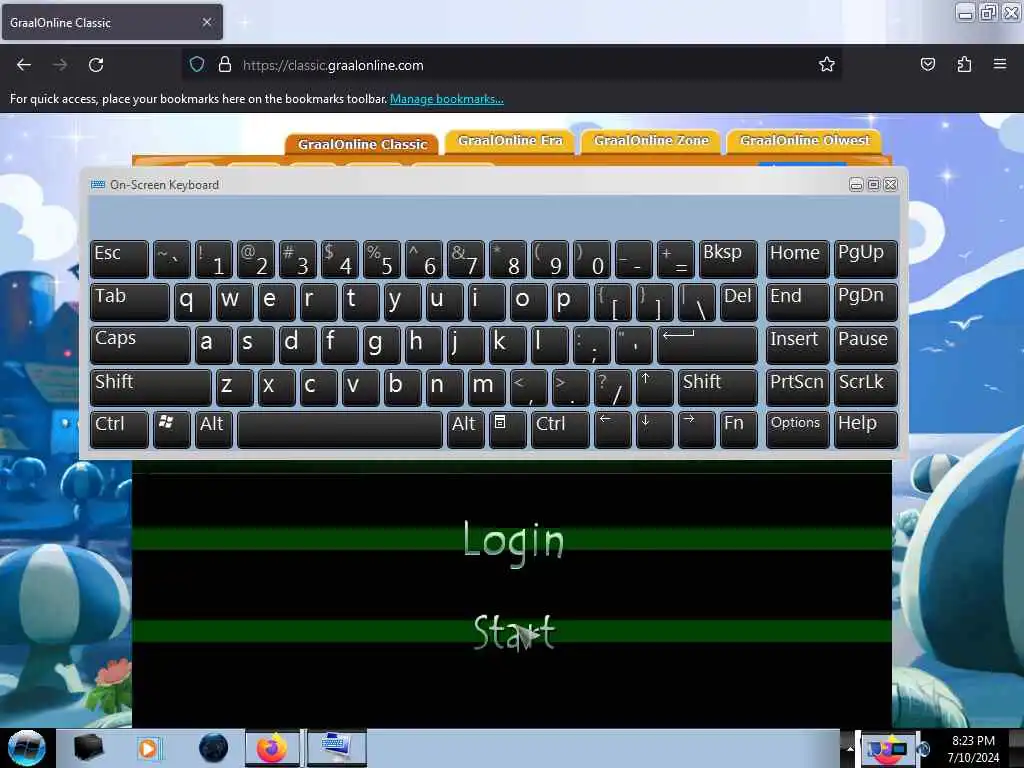Tap the Esc key on On-Screen Keyboard
Screen dimensions: 1024x768
coord(119,259)
